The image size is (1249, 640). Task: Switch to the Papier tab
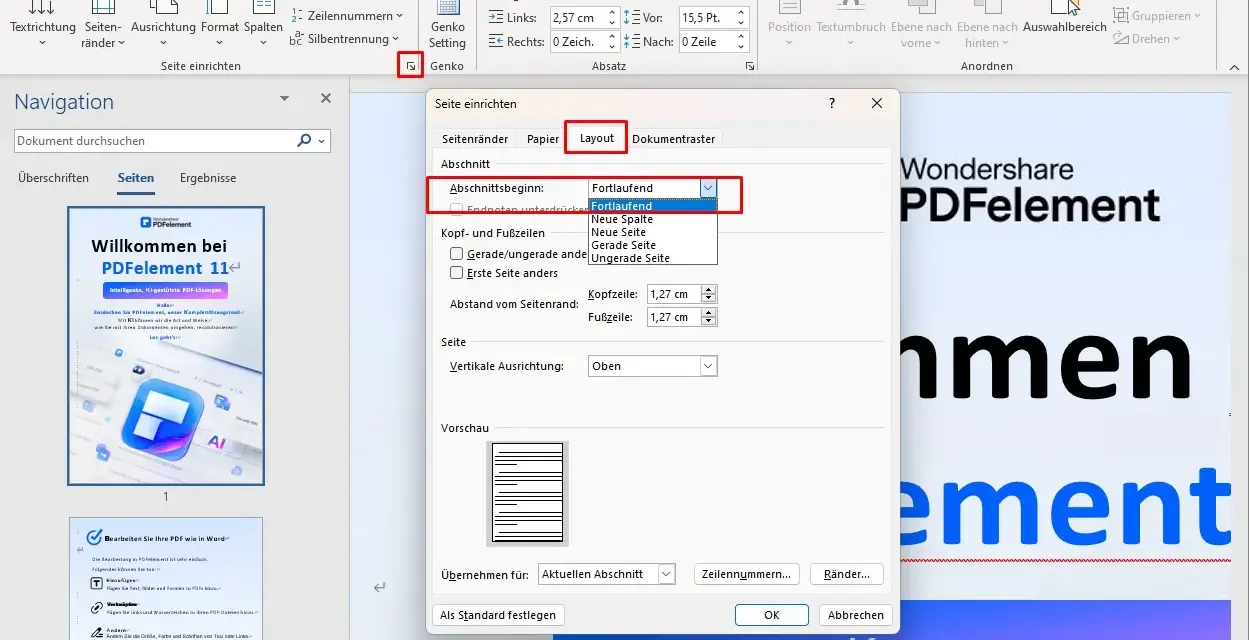click(x=543, y=139)
